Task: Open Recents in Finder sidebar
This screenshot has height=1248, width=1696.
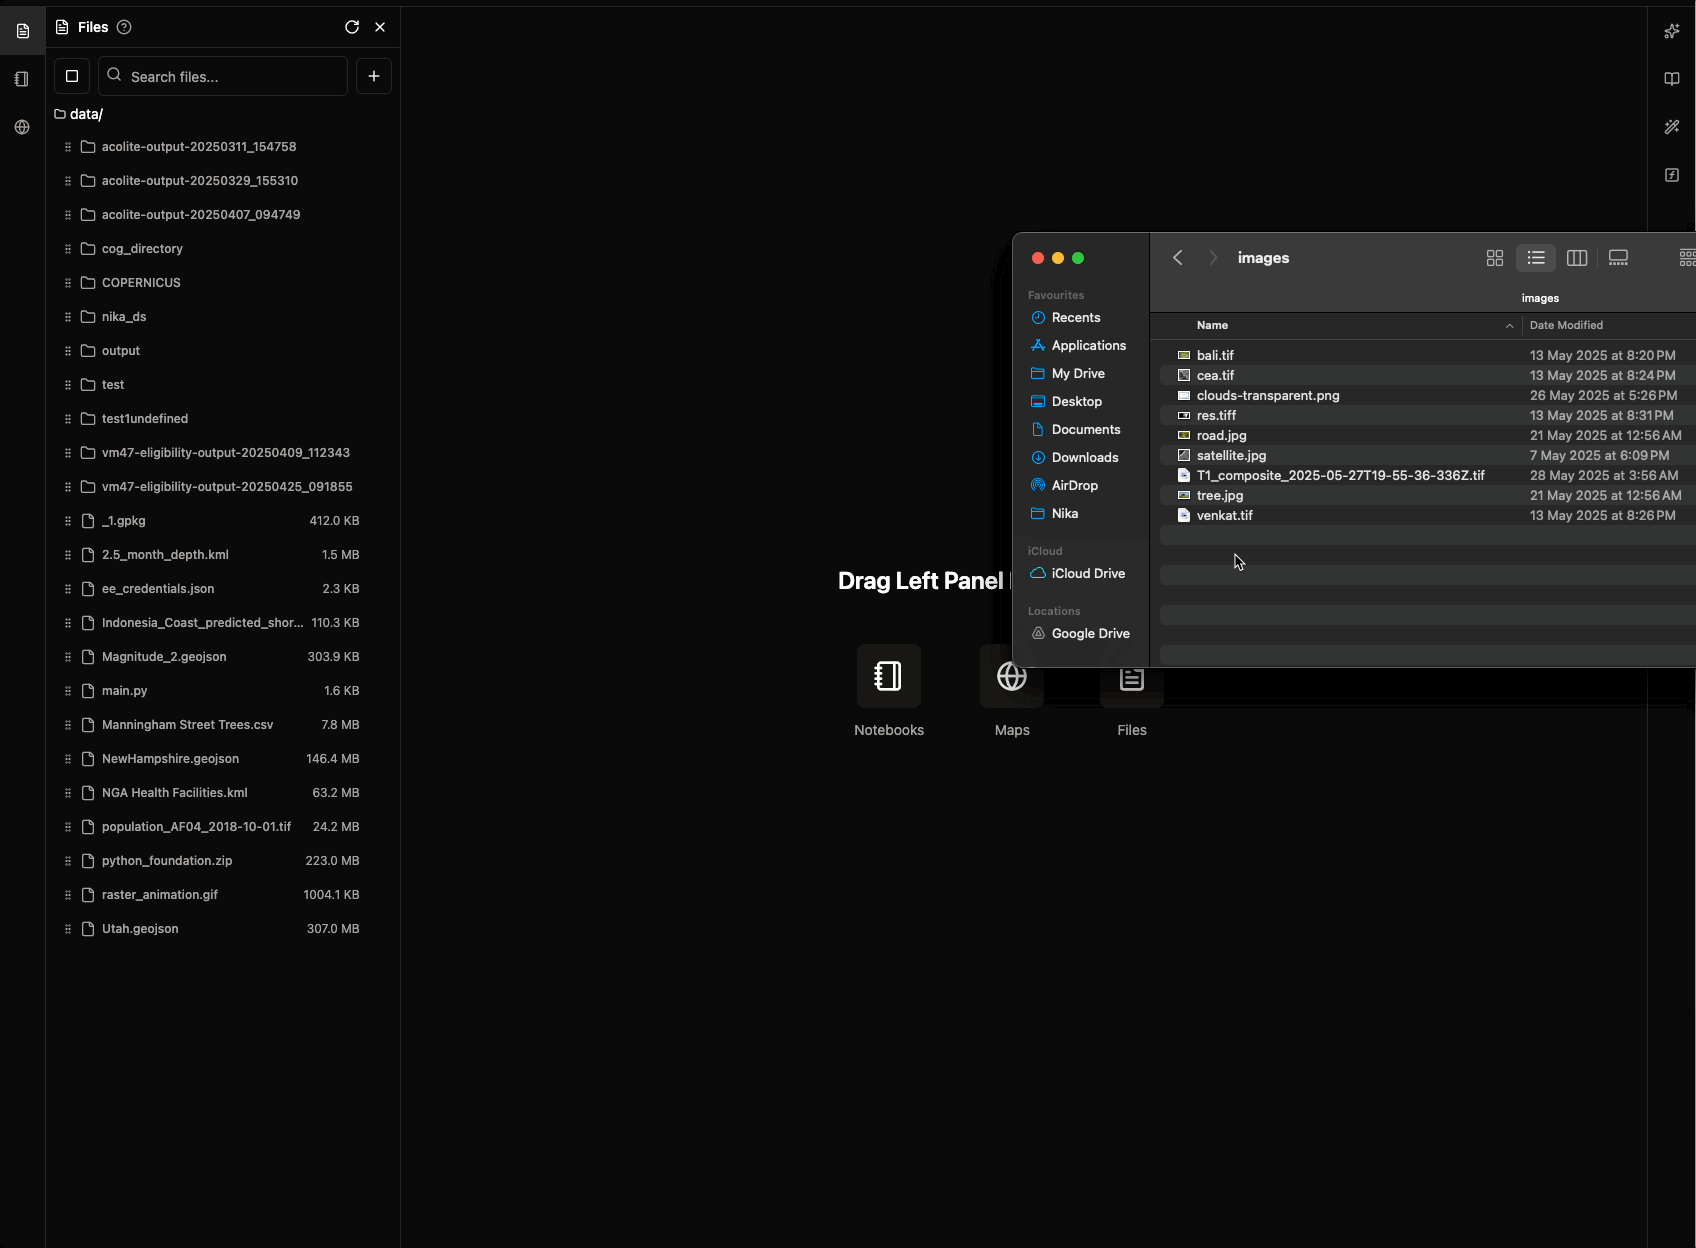Action: coord(1076,317)
